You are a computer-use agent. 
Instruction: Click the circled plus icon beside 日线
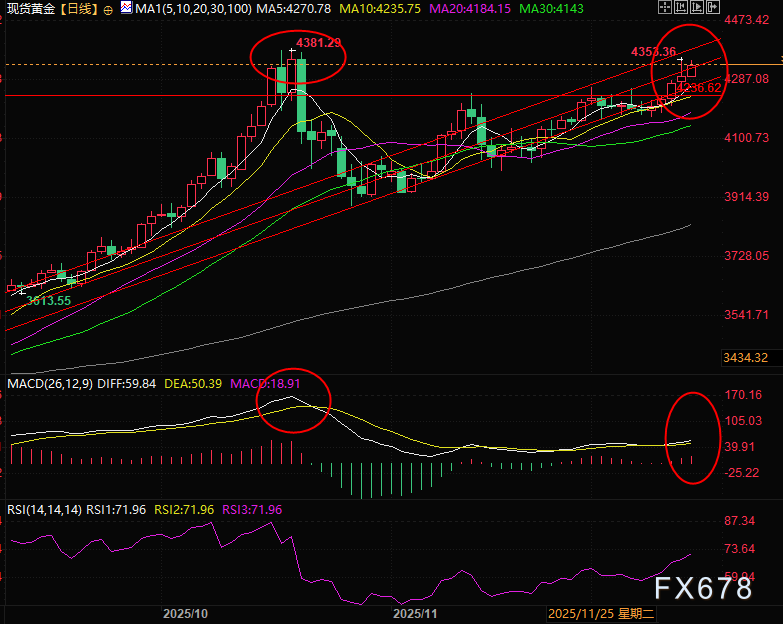107,10
